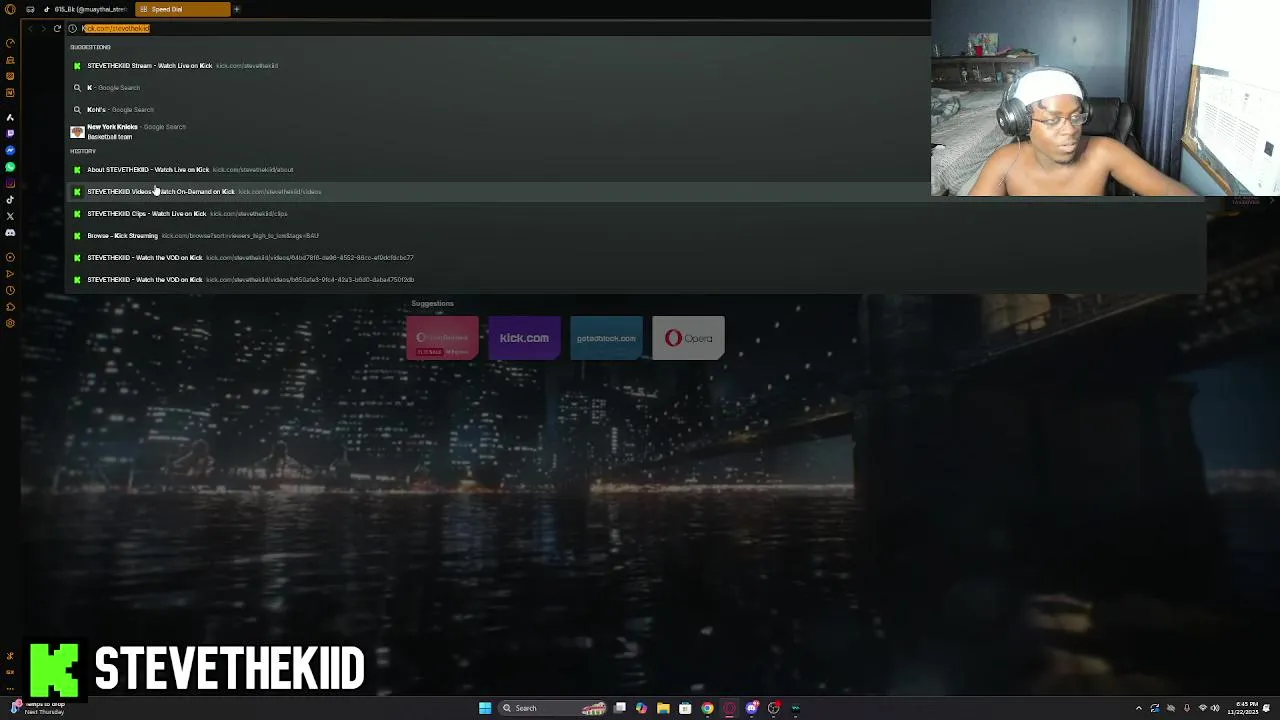Open the getadblock.com Speed Dial tile
This screenshot has height=720, width=1280.
point(606,338)
